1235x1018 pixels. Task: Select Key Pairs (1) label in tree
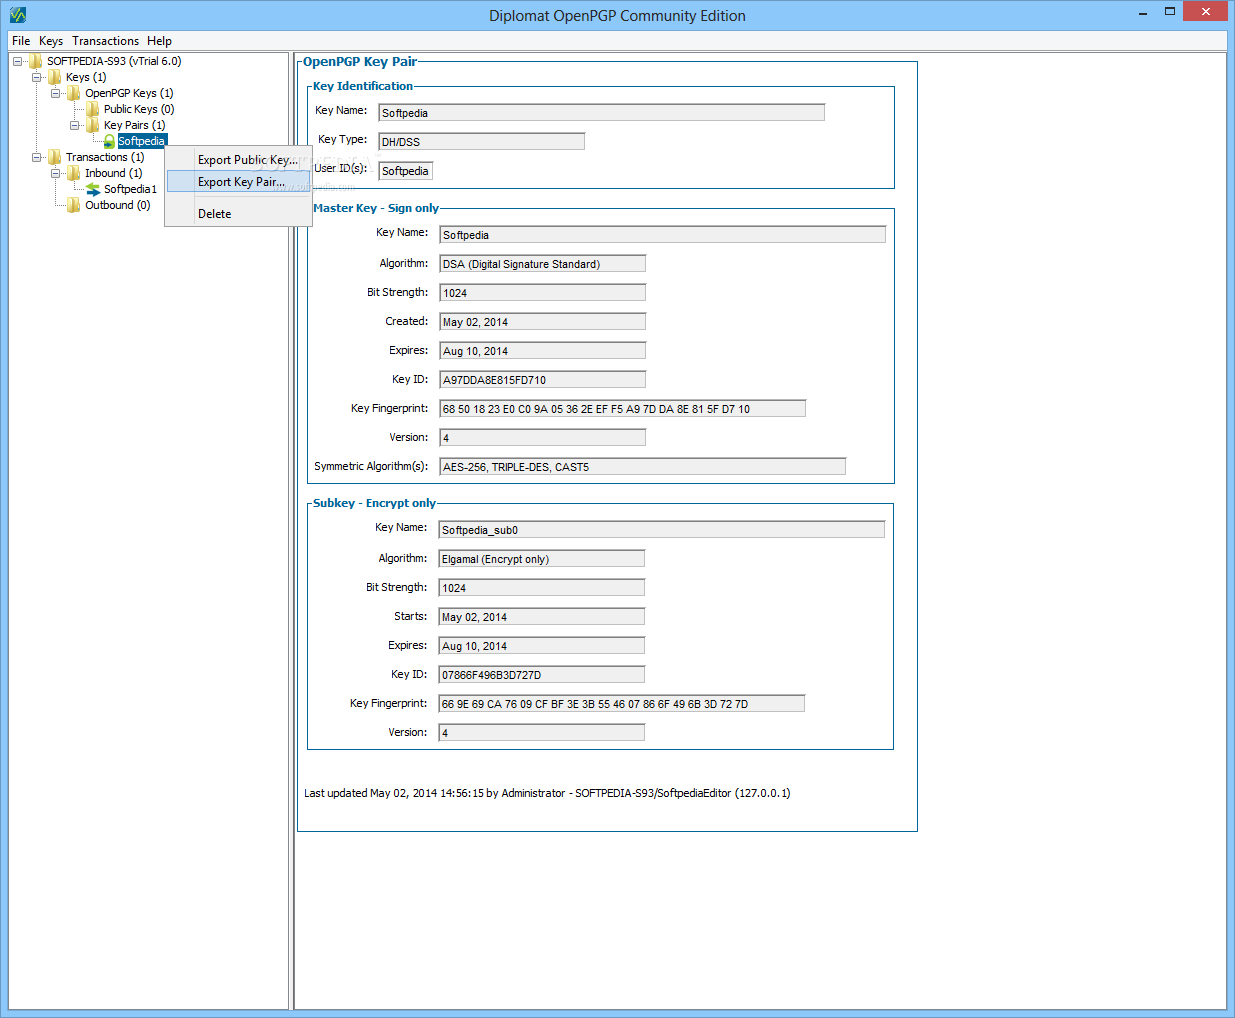coord(135,125)
